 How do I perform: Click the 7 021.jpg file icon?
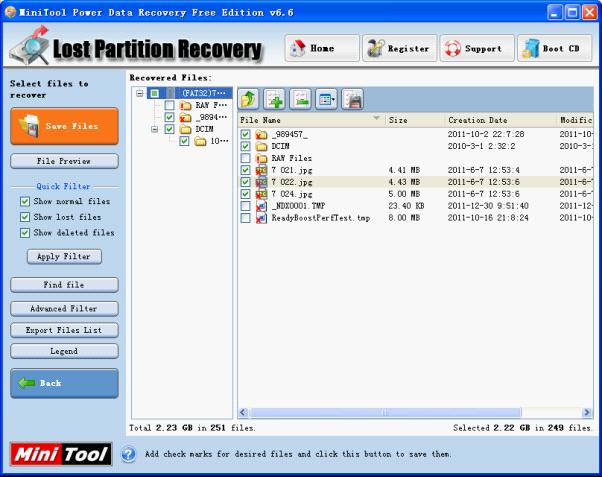pyautogui.click(x=261, y=170)
